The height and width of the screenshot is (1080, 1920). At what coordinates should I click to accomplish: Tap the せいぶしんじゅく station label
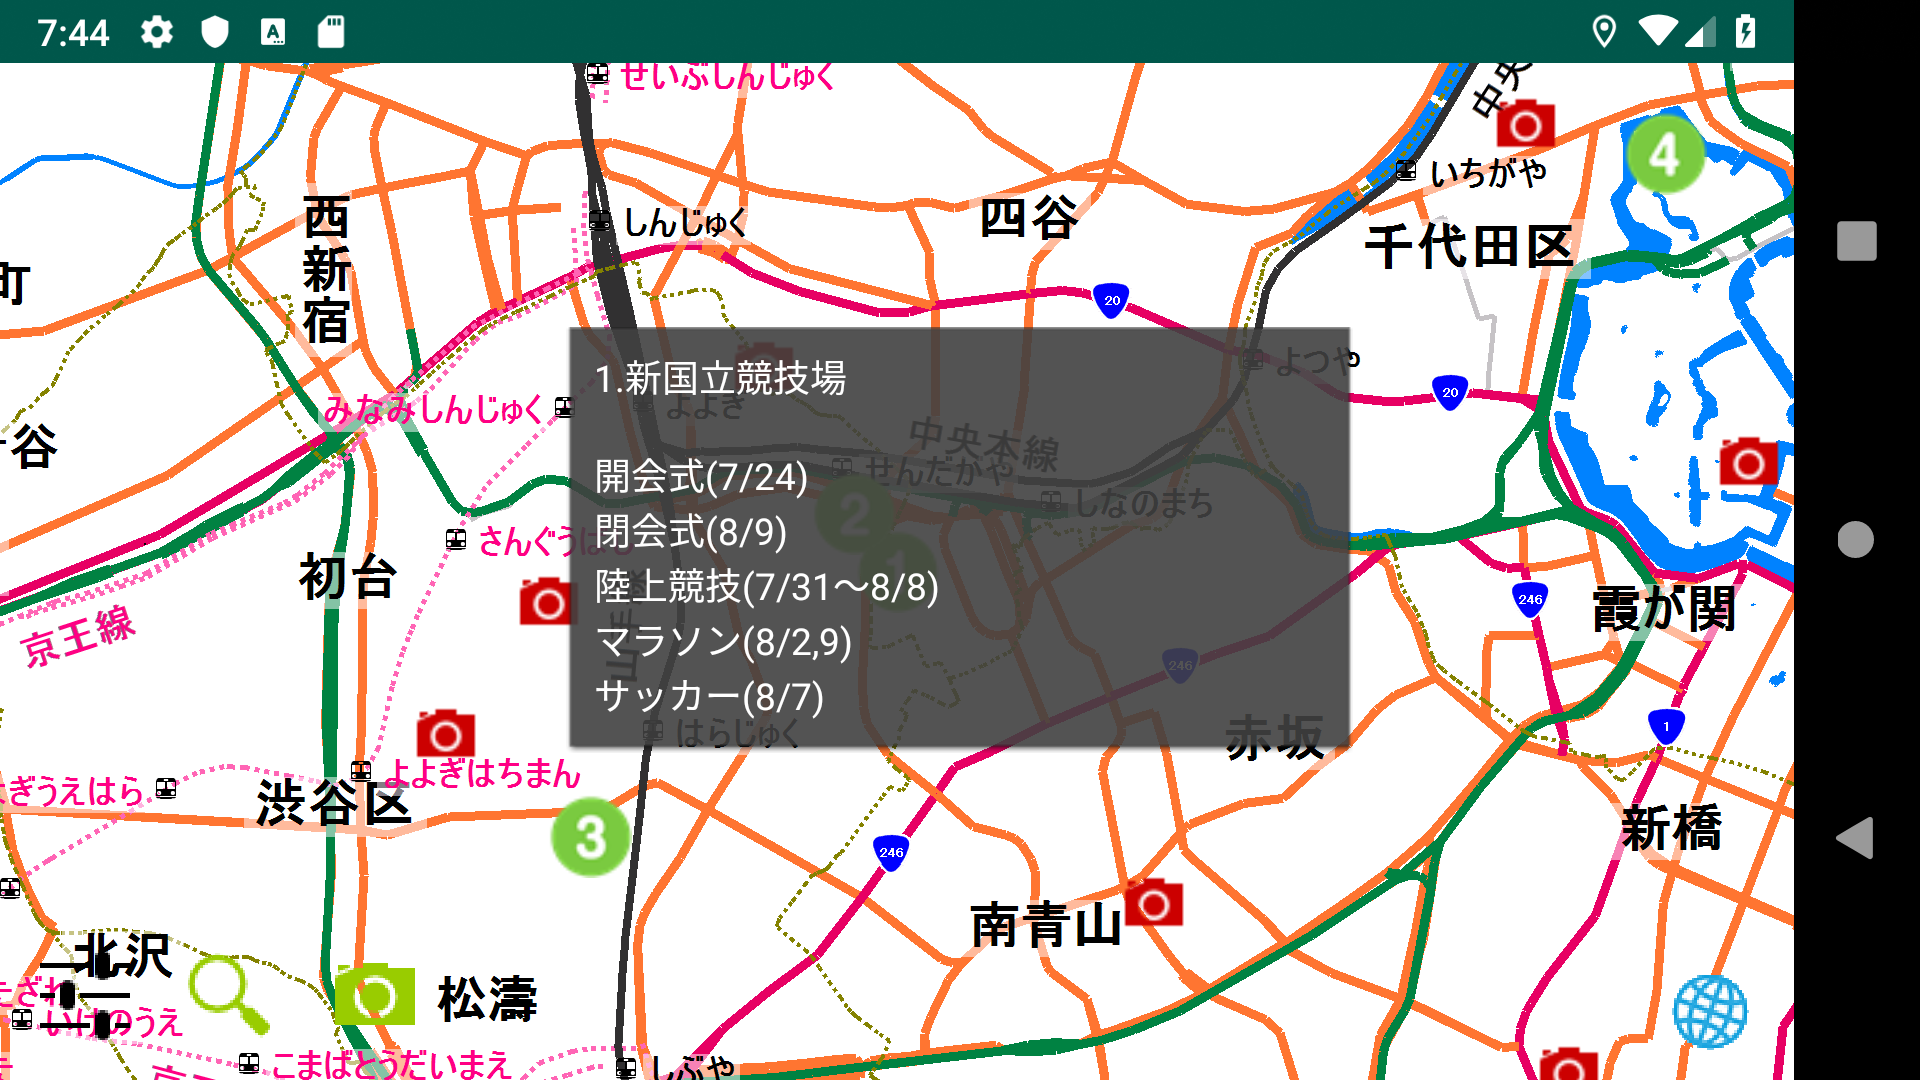(x=727, y=76)
